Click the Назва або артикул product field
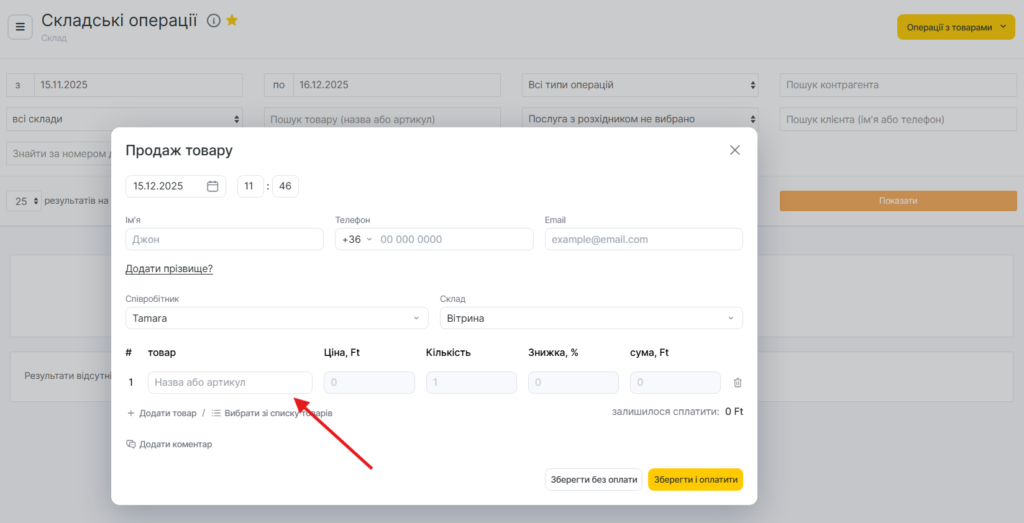Image resolution: width=1024 pixels, height=523 pixels. pyautogui.click(x=230, y=383)
